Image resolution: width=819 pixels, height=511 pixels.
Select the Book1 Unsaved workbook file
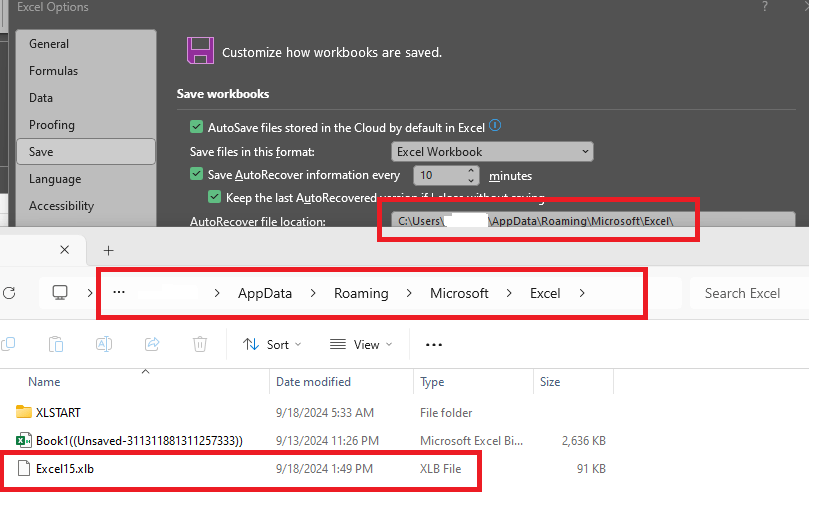tap(139, 441)
